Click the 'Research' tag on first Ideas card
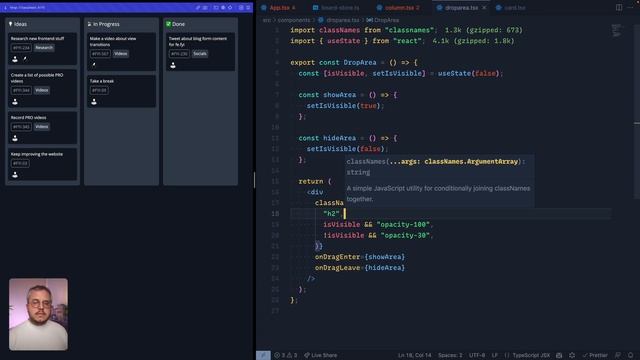Image resolution: width=640 pixels, height=360 pixels. [44, 48]
